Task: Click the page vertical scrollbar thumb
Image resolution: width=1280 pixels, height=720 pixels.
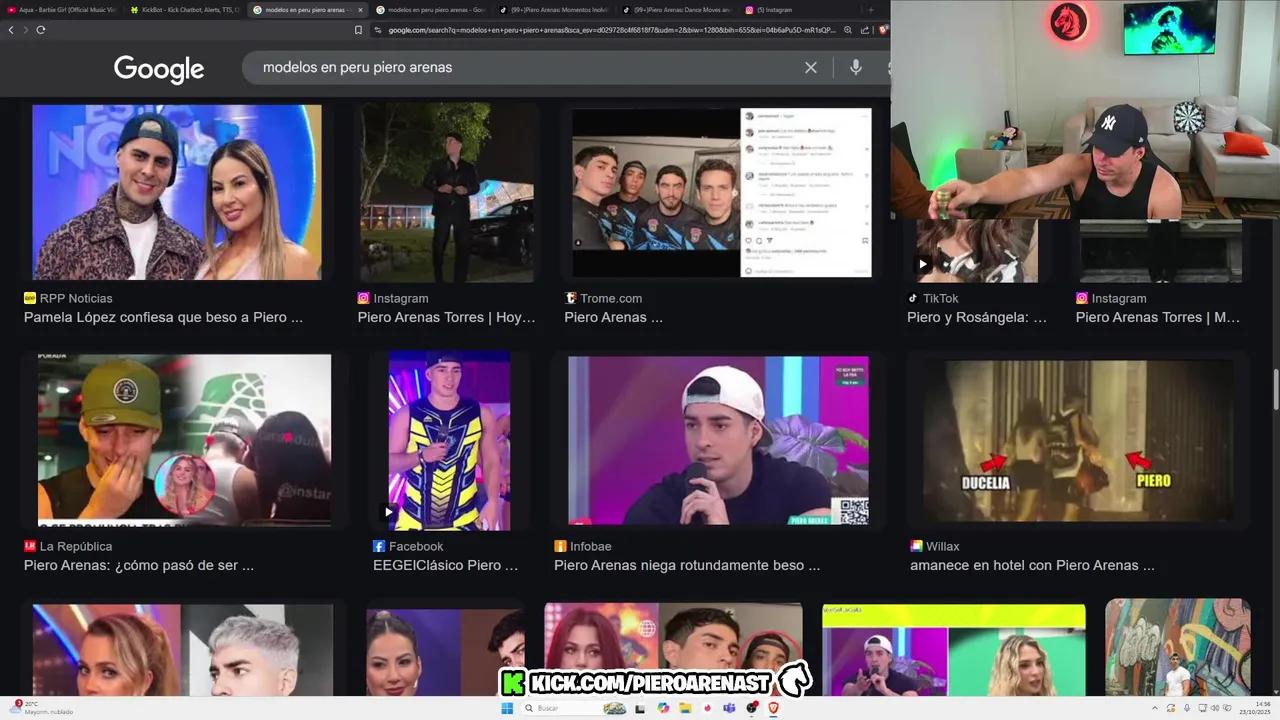Action: point(1275,389)
